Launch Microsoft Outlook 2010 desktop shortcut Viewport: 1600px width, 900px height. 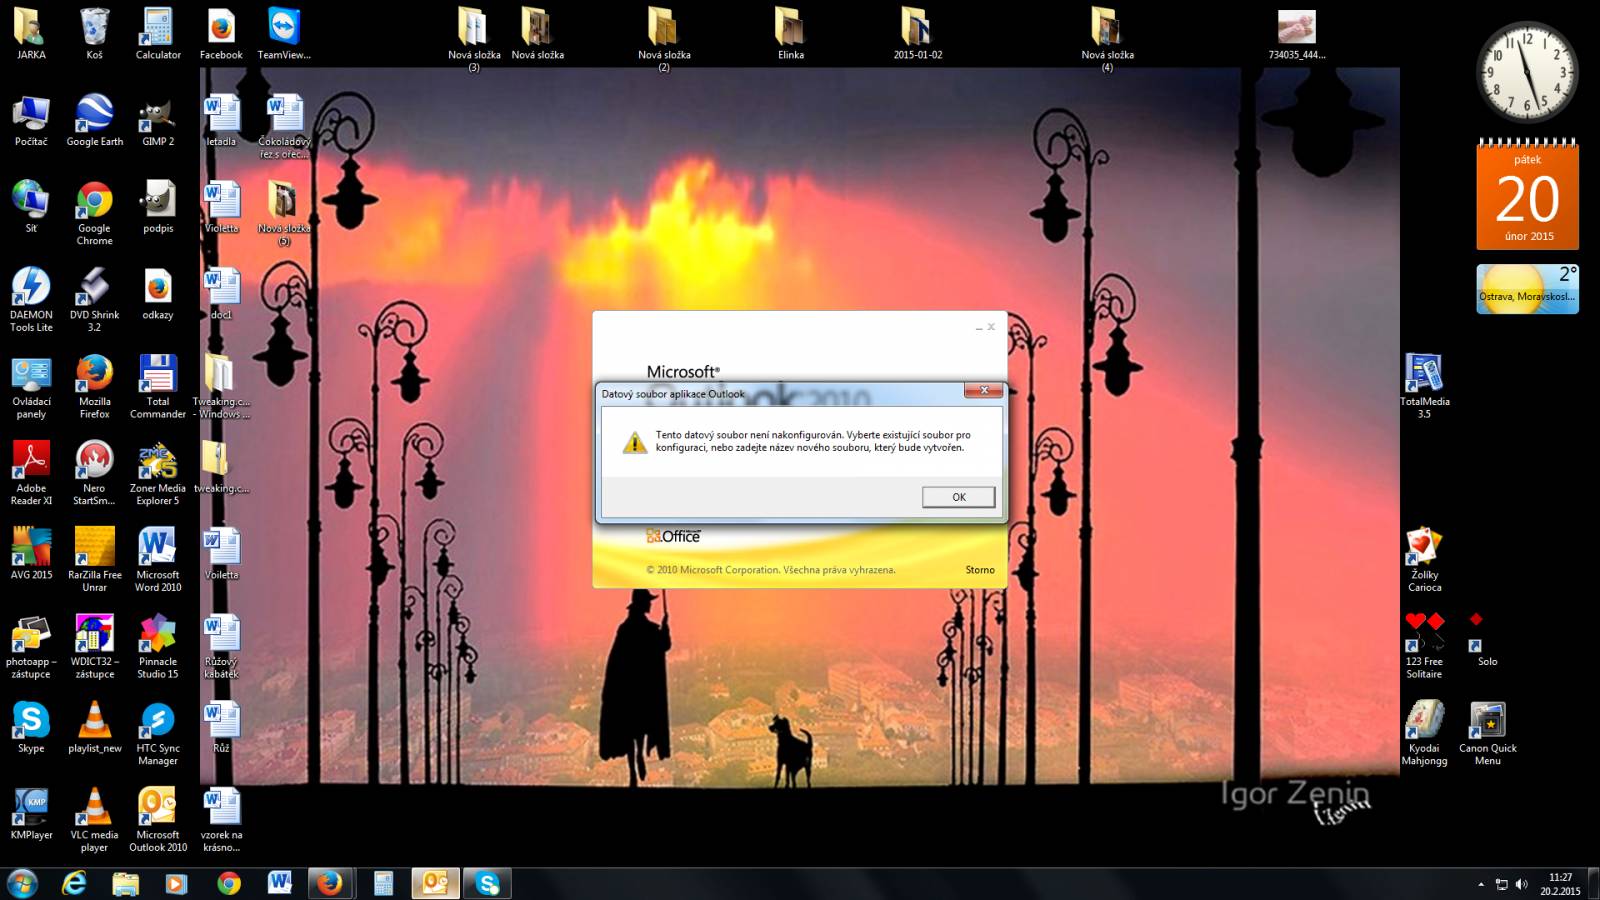158,819
